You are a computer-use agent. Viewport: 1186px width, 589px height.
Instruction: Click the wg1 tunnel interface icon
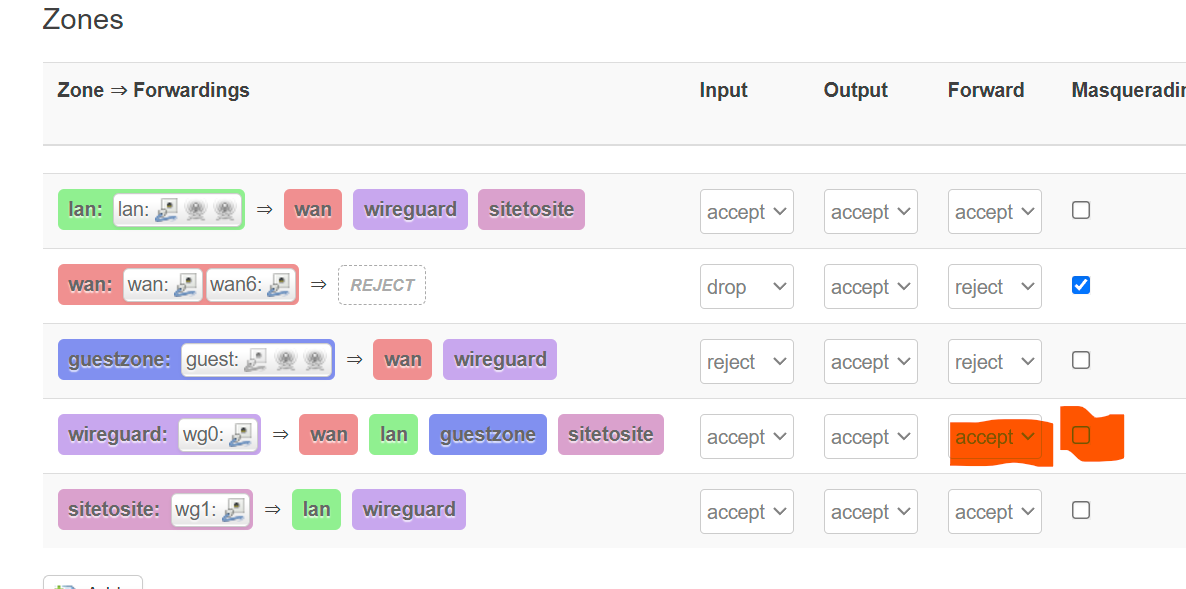point(233,510)
